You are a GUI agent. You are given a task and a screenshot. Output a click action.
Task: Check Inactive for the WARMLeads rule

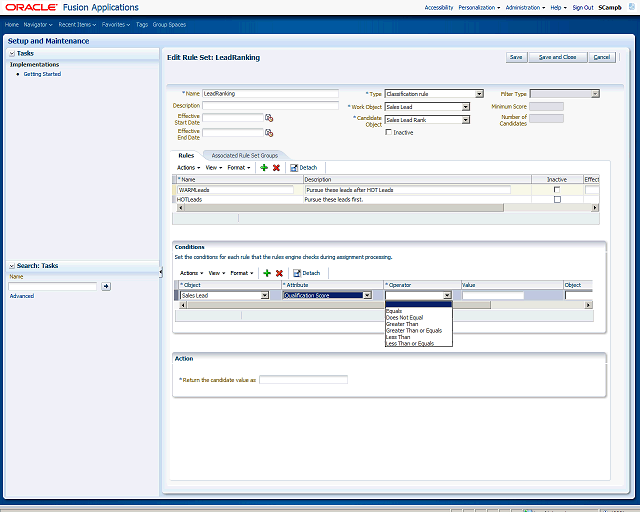click(557, 189)
